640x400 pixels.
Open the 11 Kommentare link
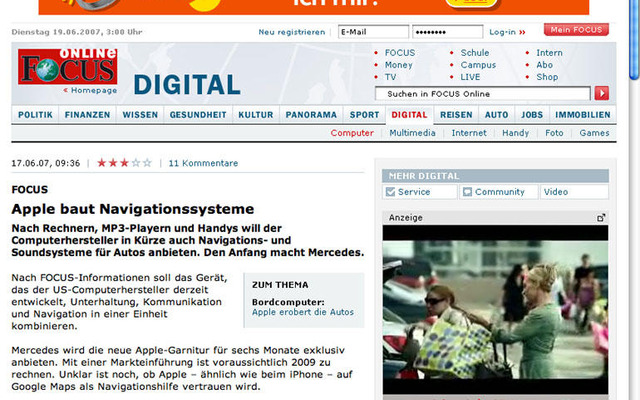coord(203,163)
